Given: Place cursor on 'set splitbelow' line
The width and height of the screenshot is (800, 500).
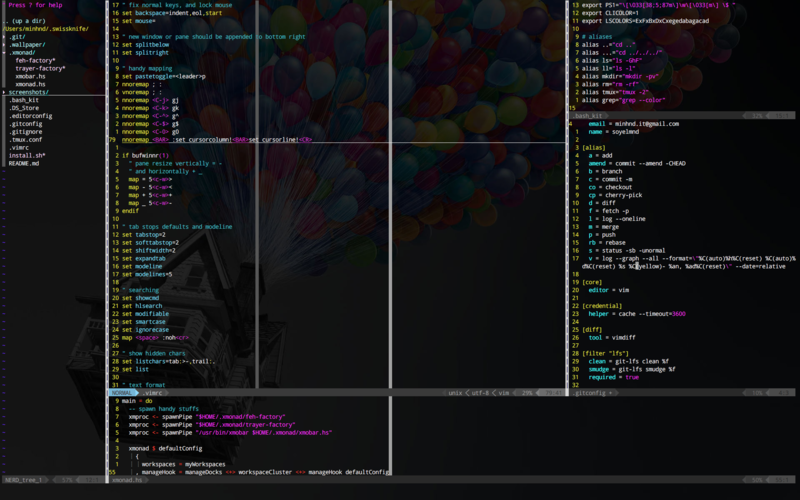Looking at the screenshot, I should point(145,45).
